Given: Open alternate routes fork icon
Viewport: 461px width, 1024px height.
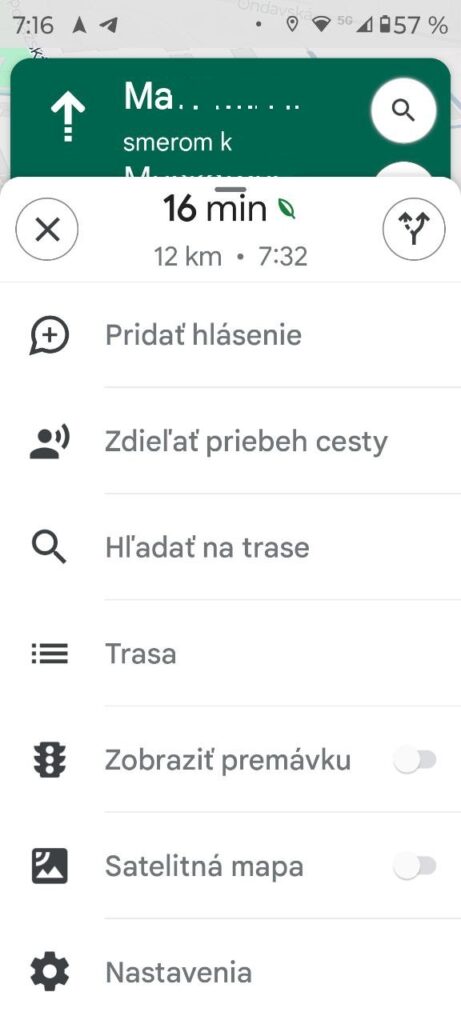Looking at the screenshot, I should [x=414, y=230].
